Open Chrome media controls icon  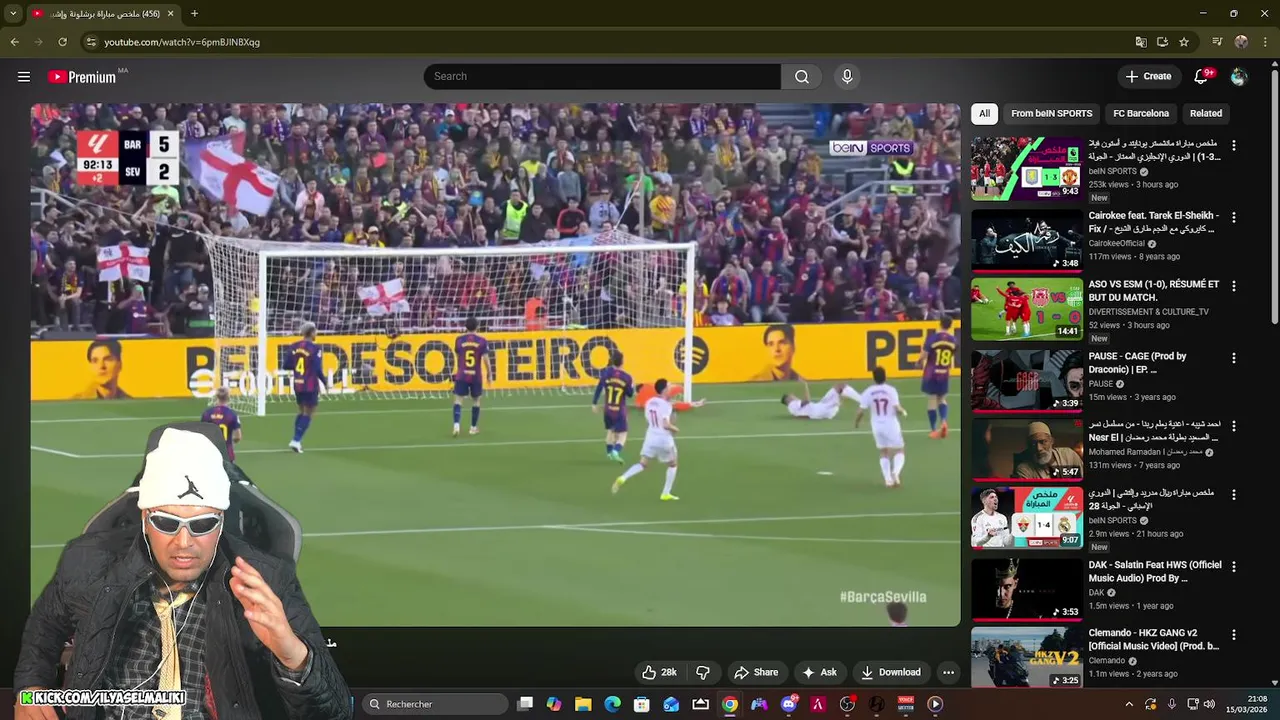1217,42
